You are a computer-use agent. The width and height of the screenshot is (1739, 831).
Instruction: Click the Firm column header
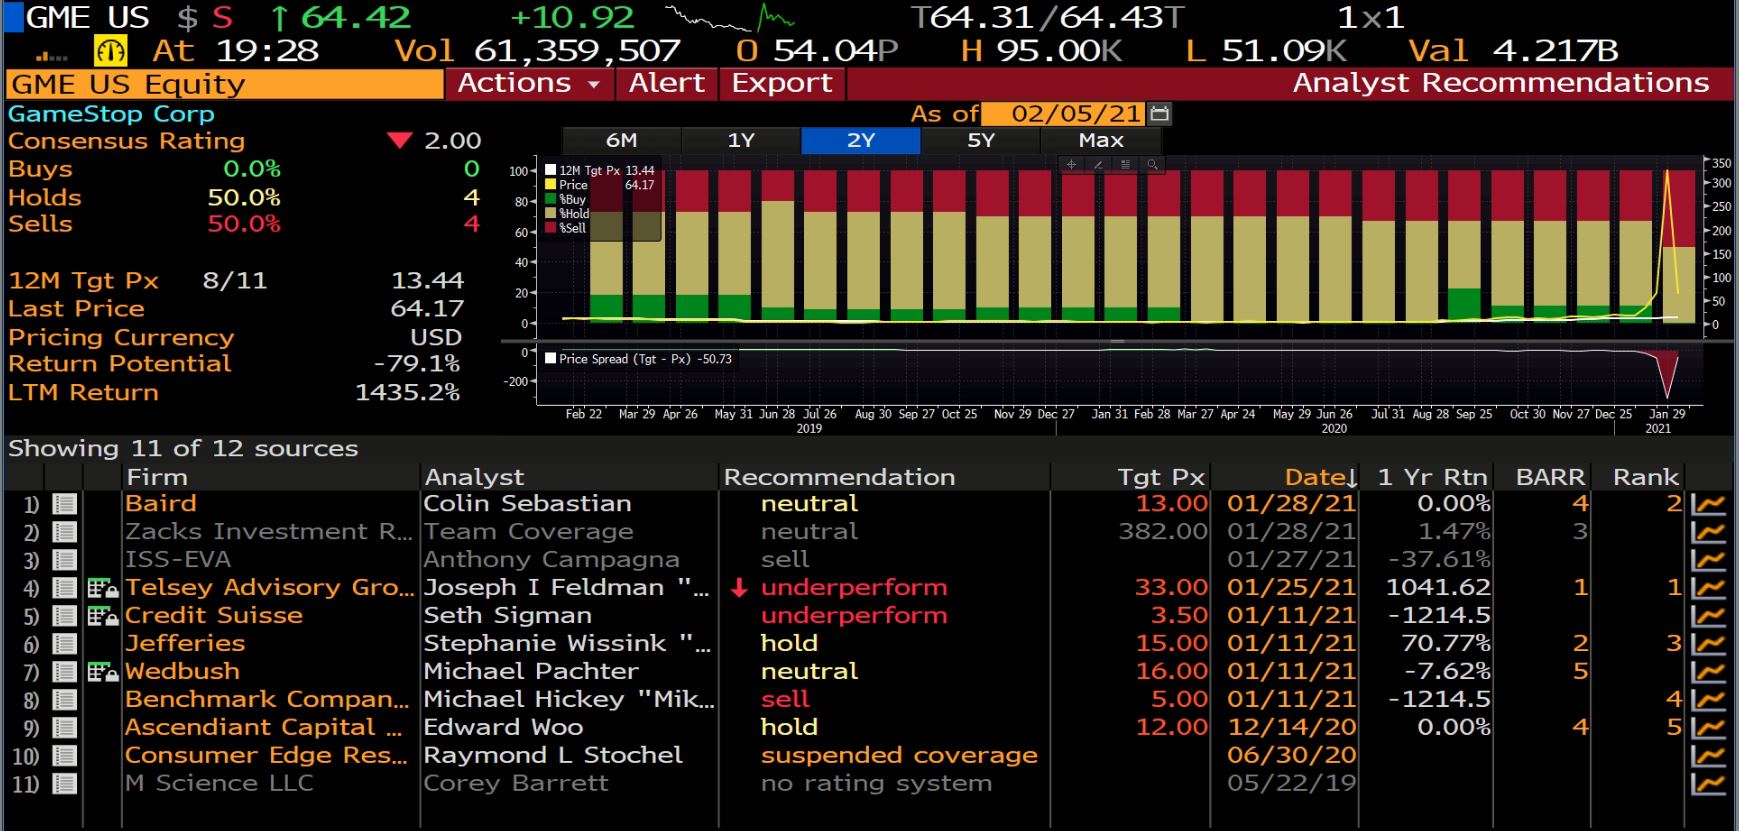(x=157, y=477)
